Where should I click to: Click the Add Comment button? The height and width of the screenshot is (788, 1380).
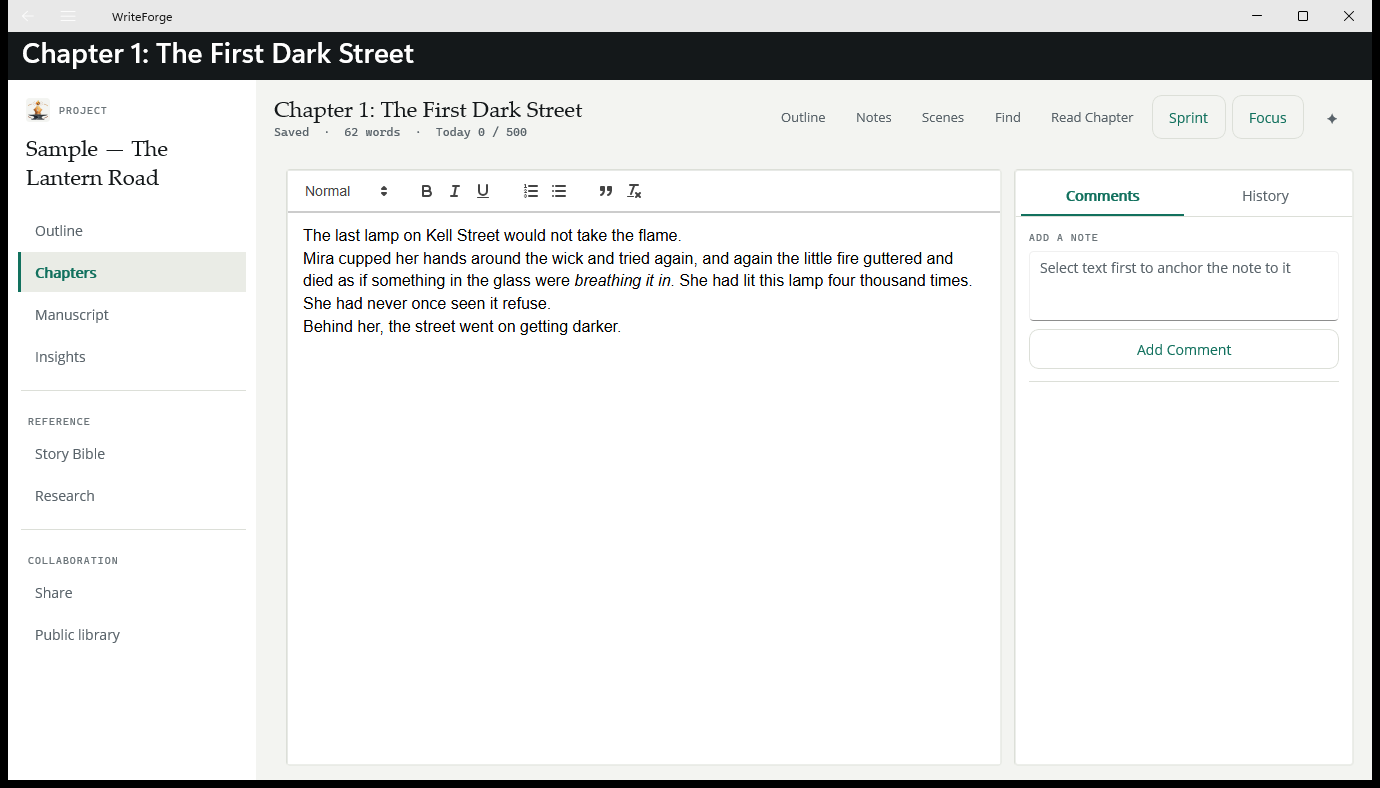(1184, 350)
